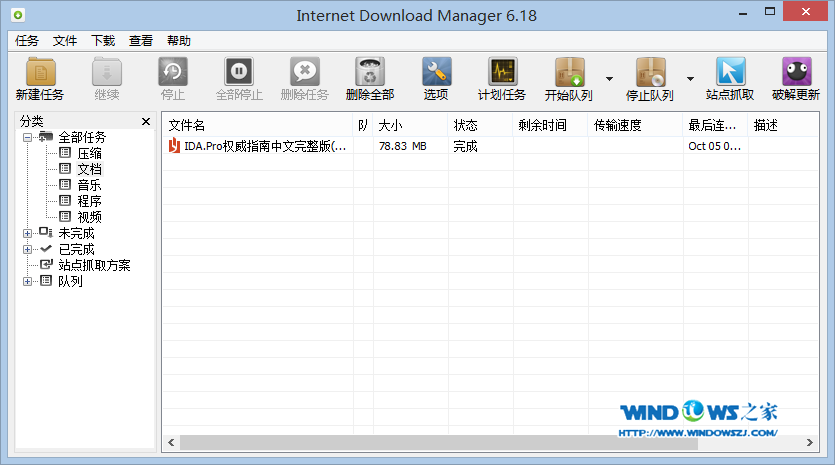Viewport: 835px width, 465px height.
Task: Open the 计划任务 scheduler icon
Action: click(x=502, y=72)
